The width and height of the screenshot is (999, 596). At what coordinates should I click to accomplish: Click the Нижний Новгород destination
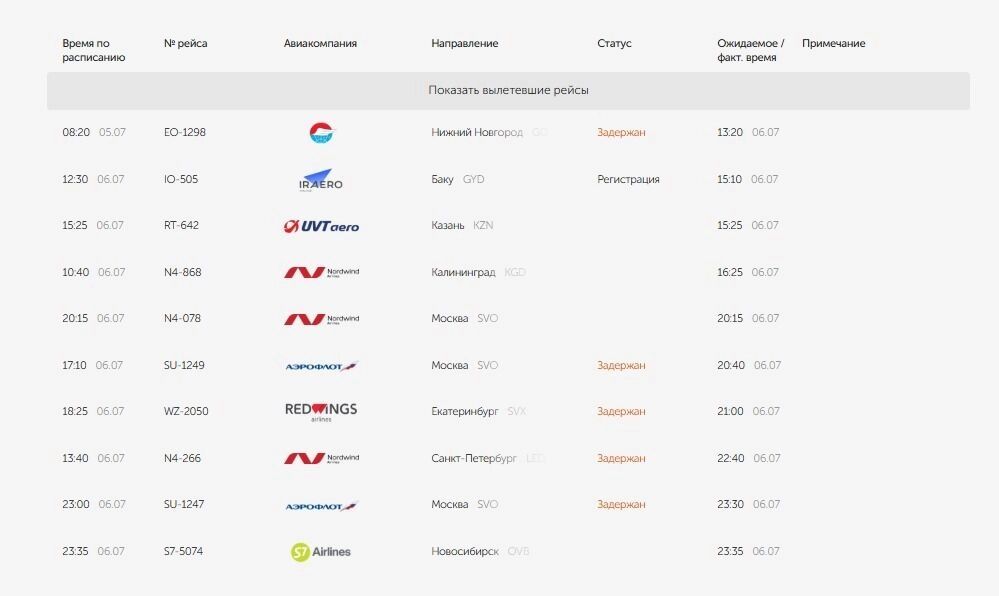click(x=477, y=132)
